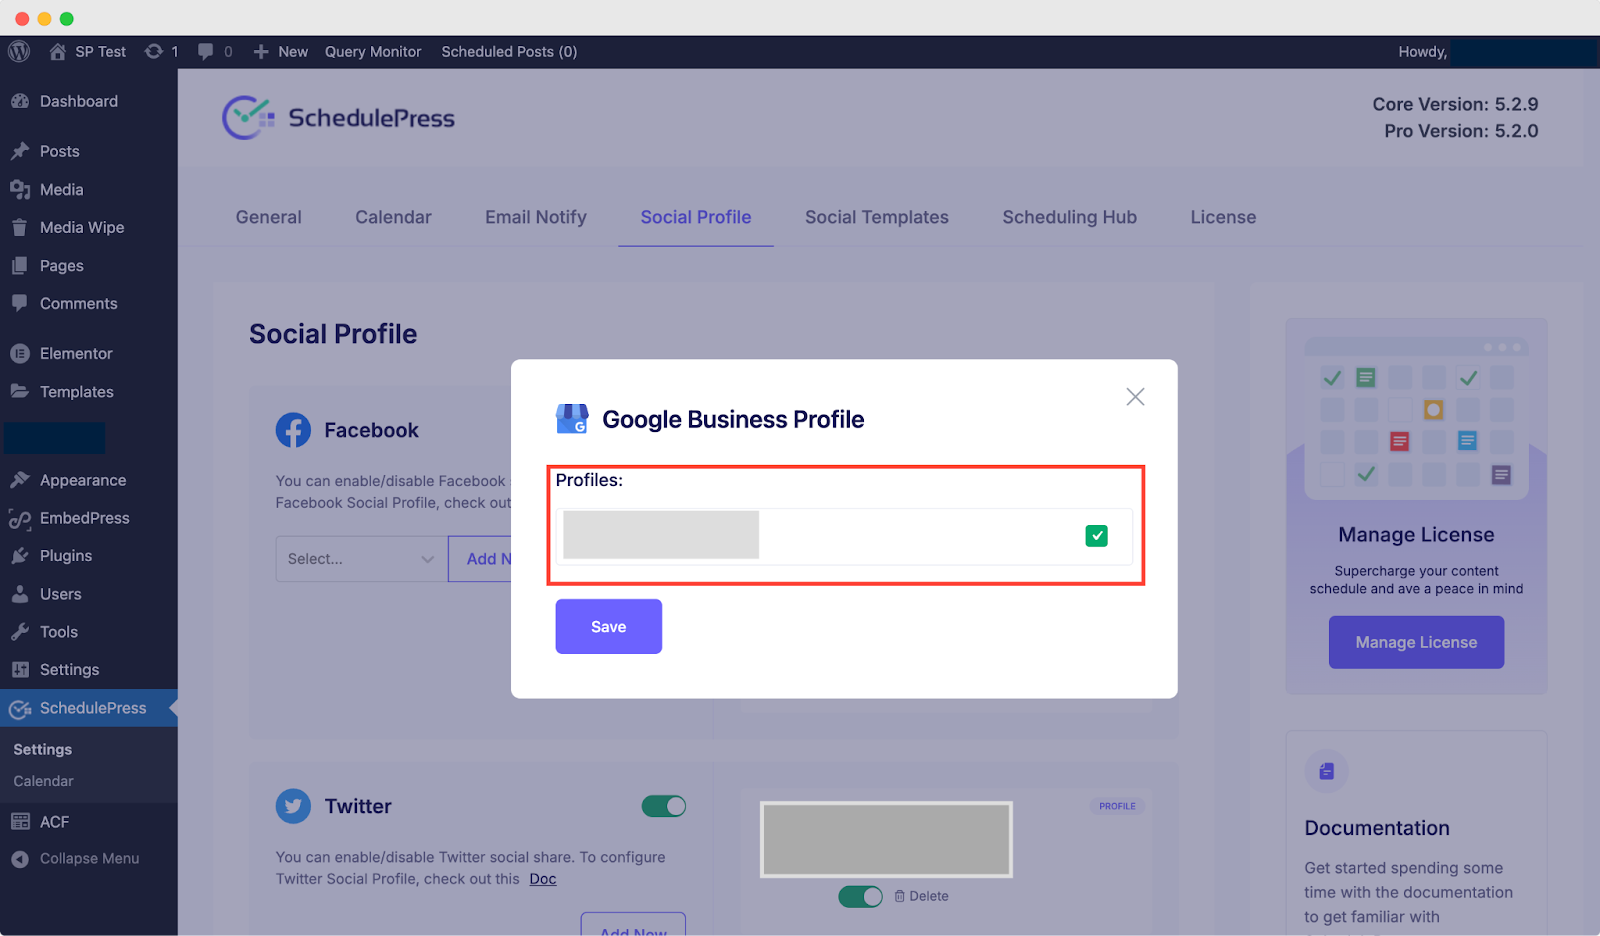Switch to the General tab
The width and height of the screenshot is (1600, 936).
268,217
